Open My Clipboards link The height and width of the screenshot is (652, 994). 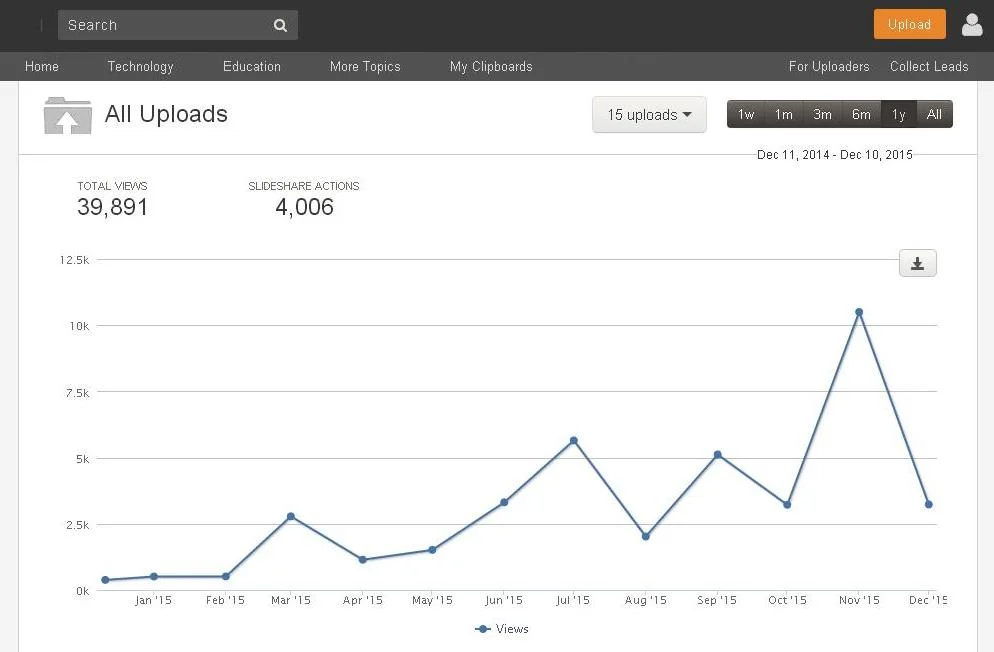point(491,67)
